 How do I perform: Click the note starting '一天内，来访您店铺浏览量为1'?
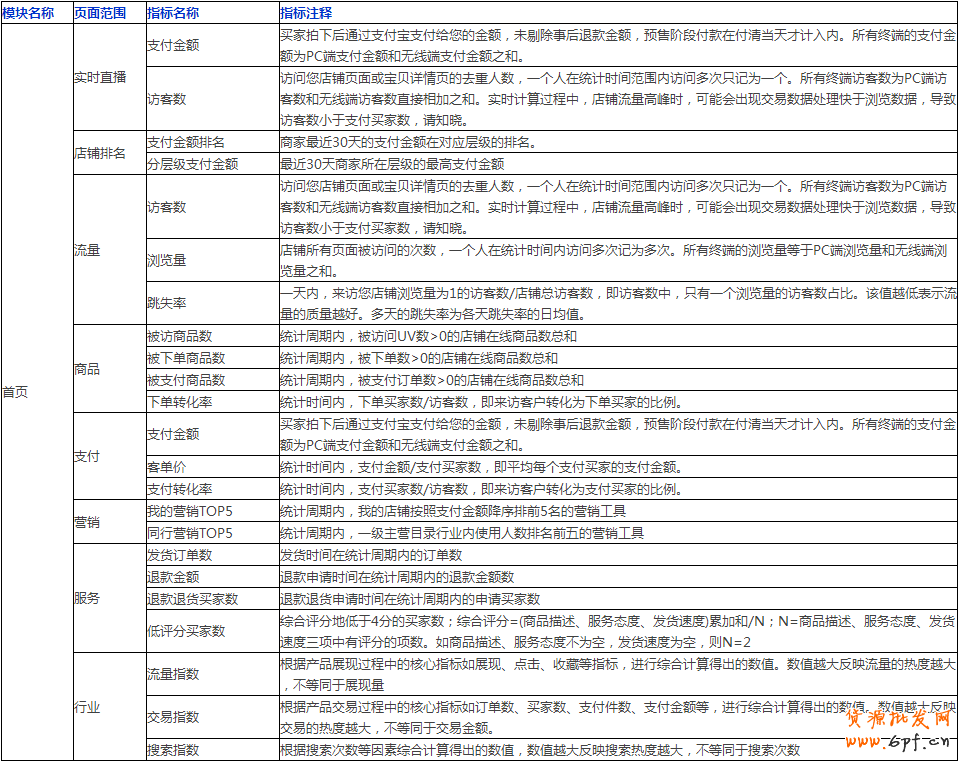tap(618, 303)
